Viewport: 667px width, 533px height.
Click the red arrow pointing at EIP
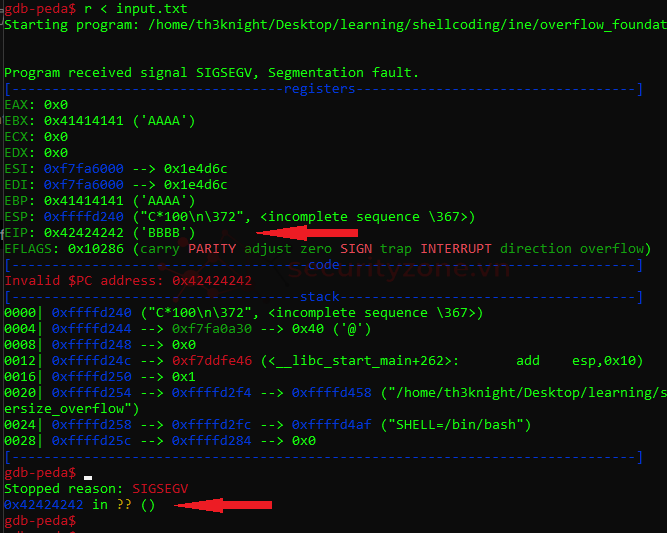point(307,233)
